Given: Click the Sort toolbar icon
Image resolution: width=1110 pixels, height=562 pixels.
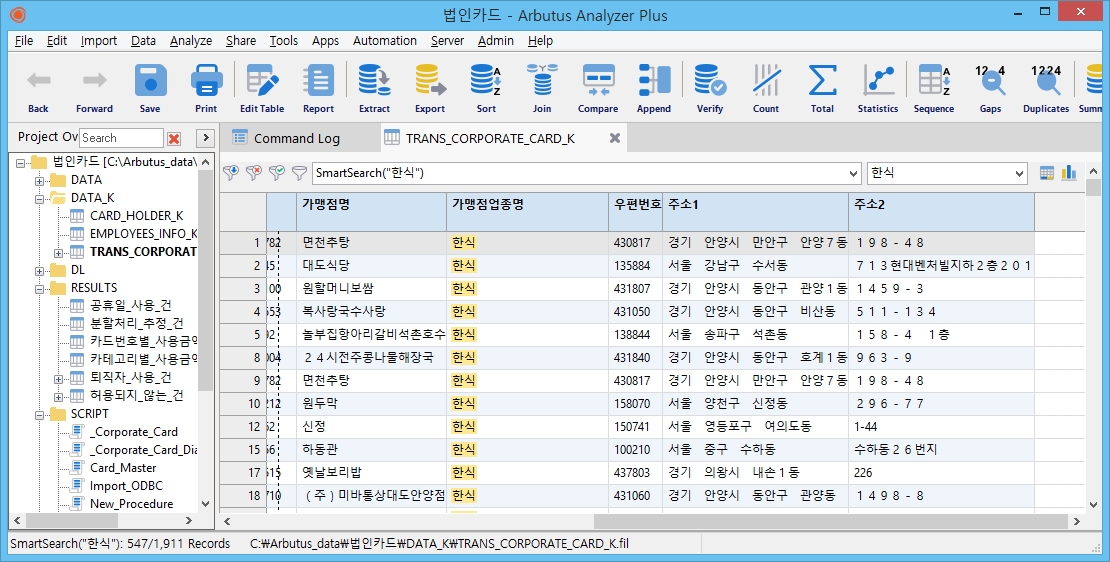Looking at the screenshot, I should [x=486, y=81].
